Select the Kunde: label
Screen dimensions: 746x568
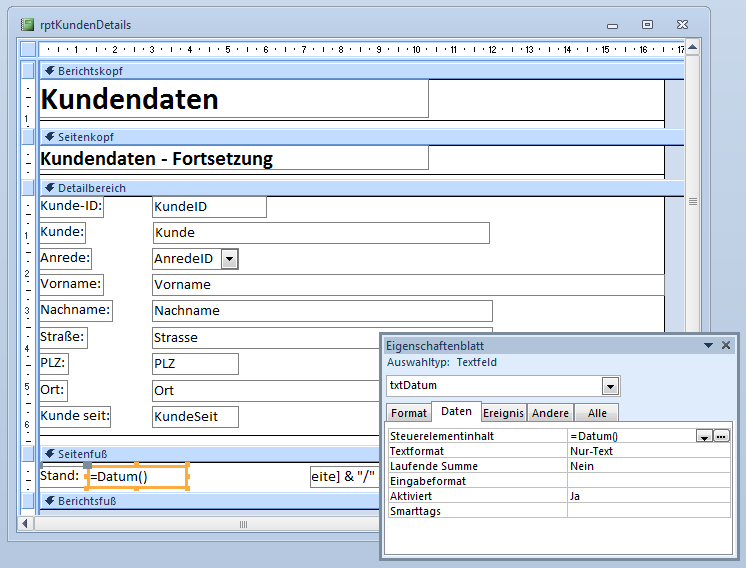point(62,232)
